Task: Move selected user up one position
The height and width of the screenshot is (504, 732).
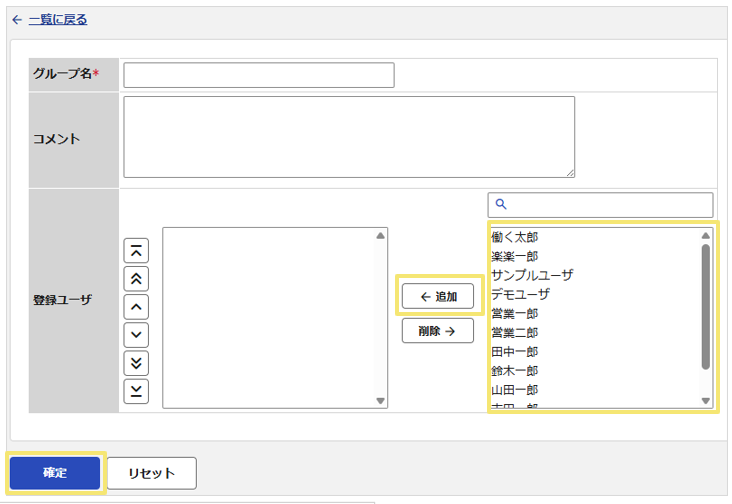Action: coord(136,307)
